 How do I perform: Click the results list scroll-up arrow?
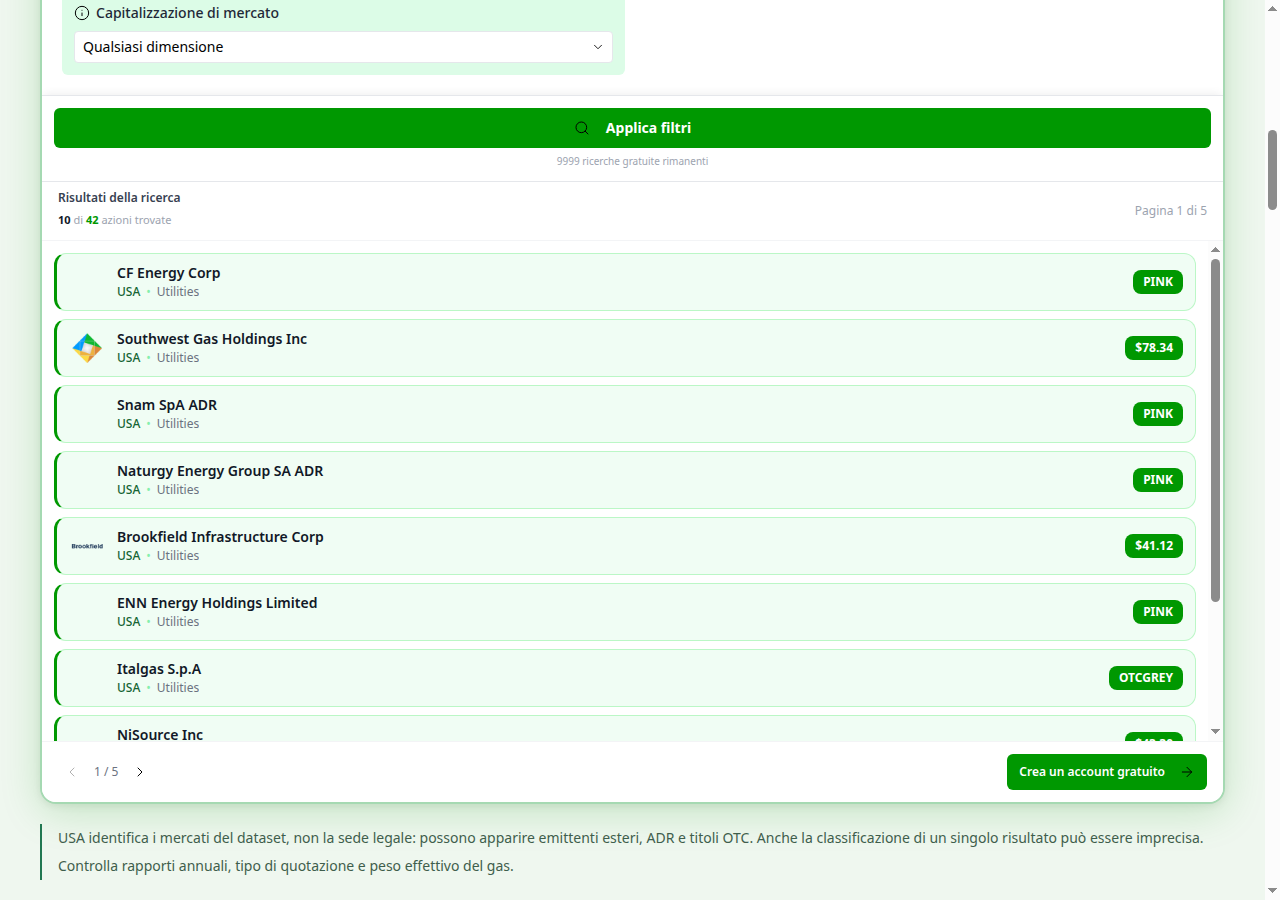[x=1216, y=250]
